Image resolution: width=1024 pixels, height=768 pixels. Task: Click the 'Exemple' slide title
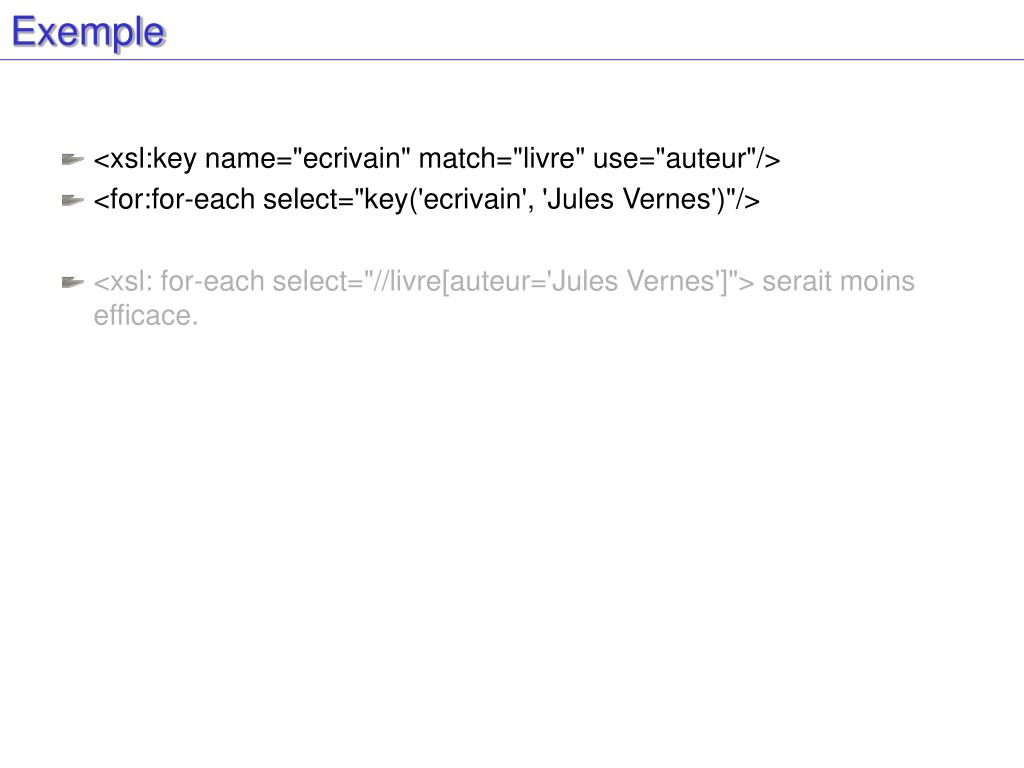pyautogui.click(x=88, y=32)
